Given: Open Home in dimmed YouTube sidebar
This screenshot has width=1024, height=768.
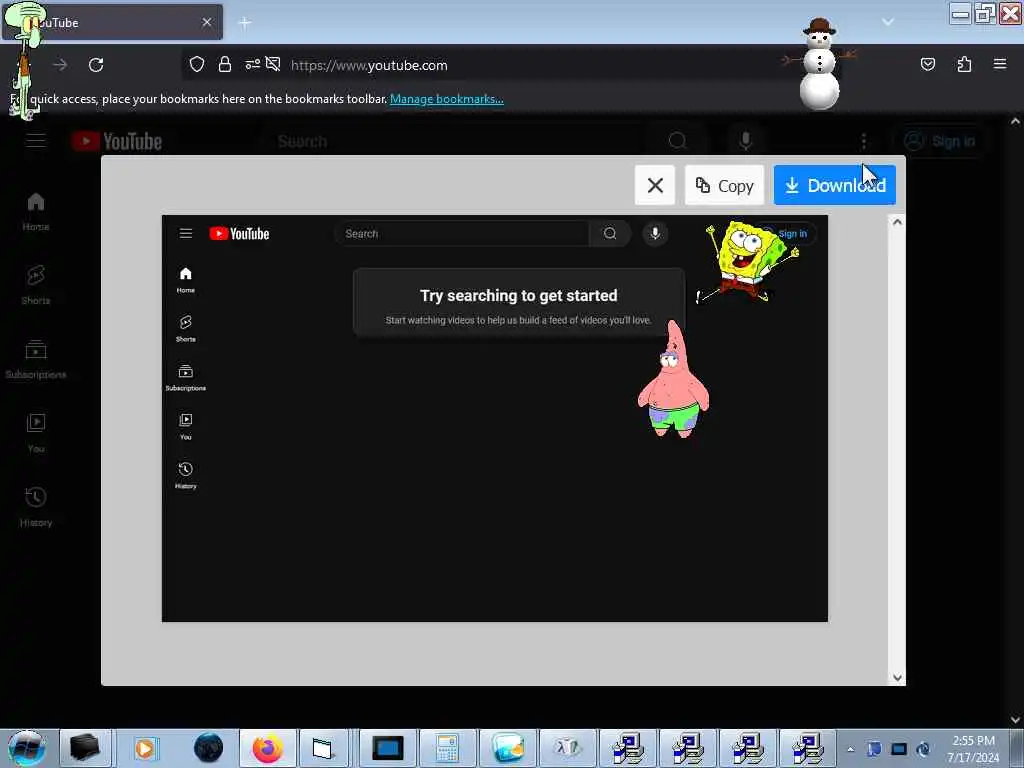Looking at the screenshot, I should (36, 212).
